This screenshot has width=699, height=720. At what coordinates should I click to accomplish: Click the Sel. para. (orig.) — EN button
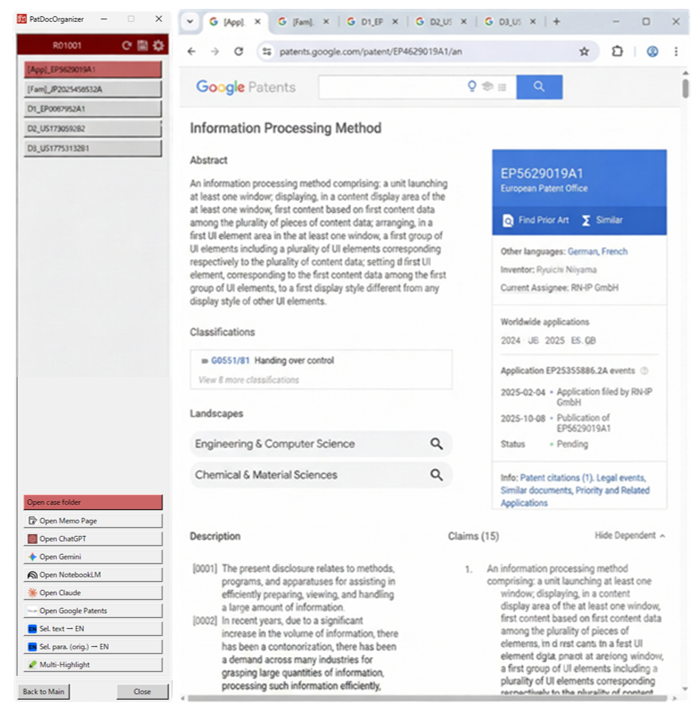pos(93,647)
